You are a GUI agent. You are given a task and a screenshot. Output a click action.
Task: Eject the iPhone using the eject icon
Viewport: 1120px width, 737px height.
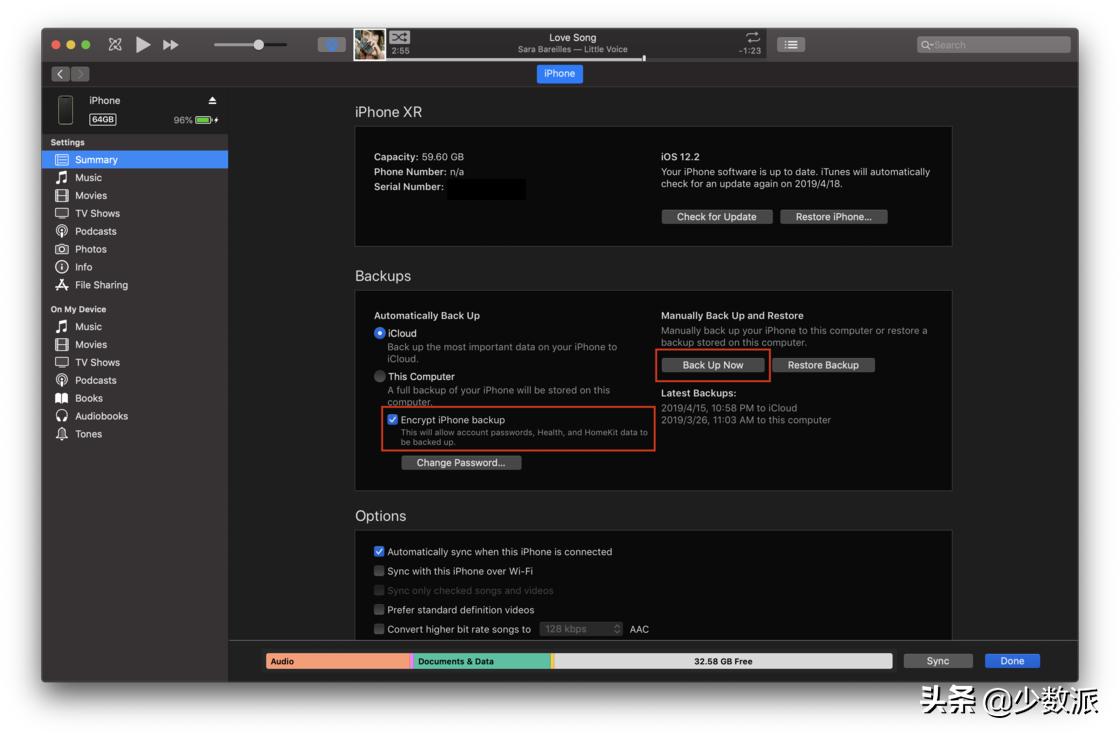coord(212,101)
